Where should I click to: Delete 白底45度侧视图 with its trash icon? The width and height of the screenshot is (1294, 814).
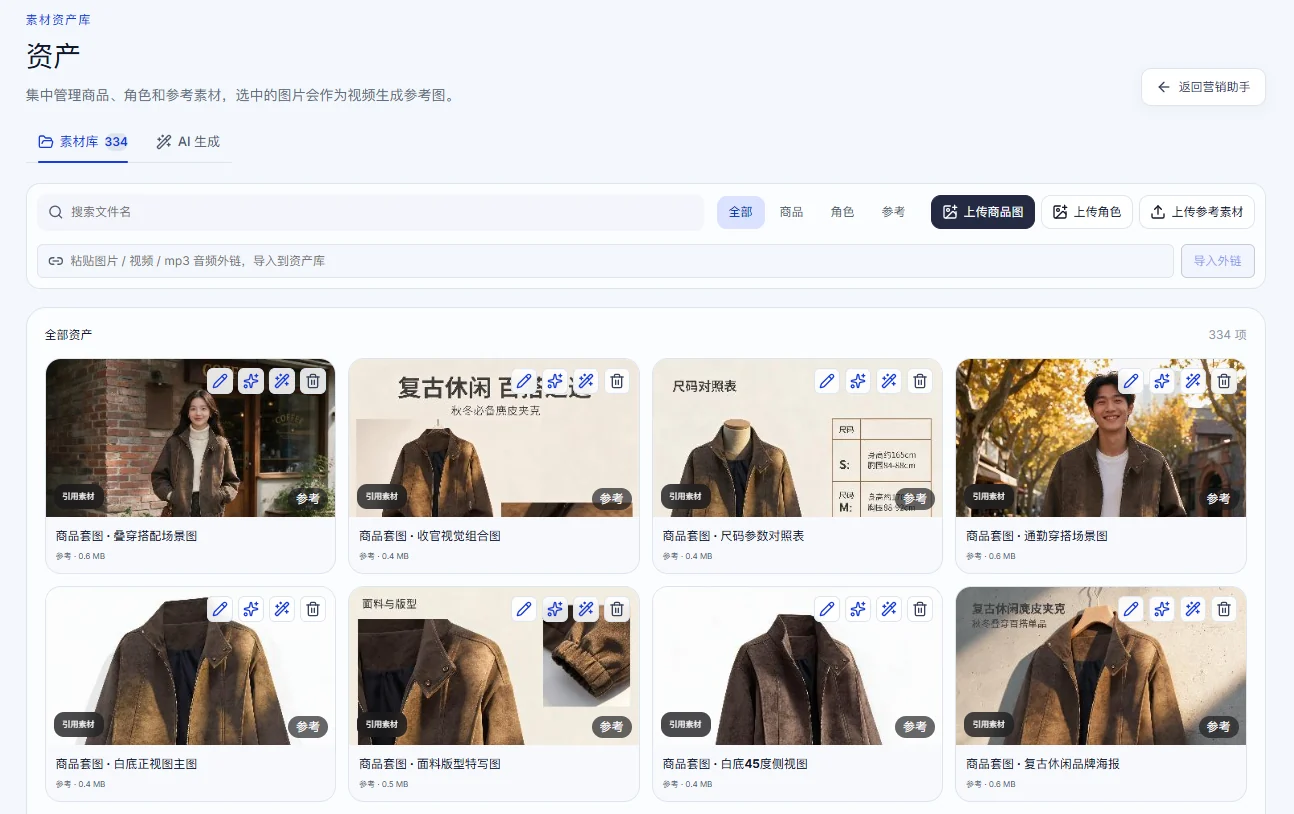[920, 609]
